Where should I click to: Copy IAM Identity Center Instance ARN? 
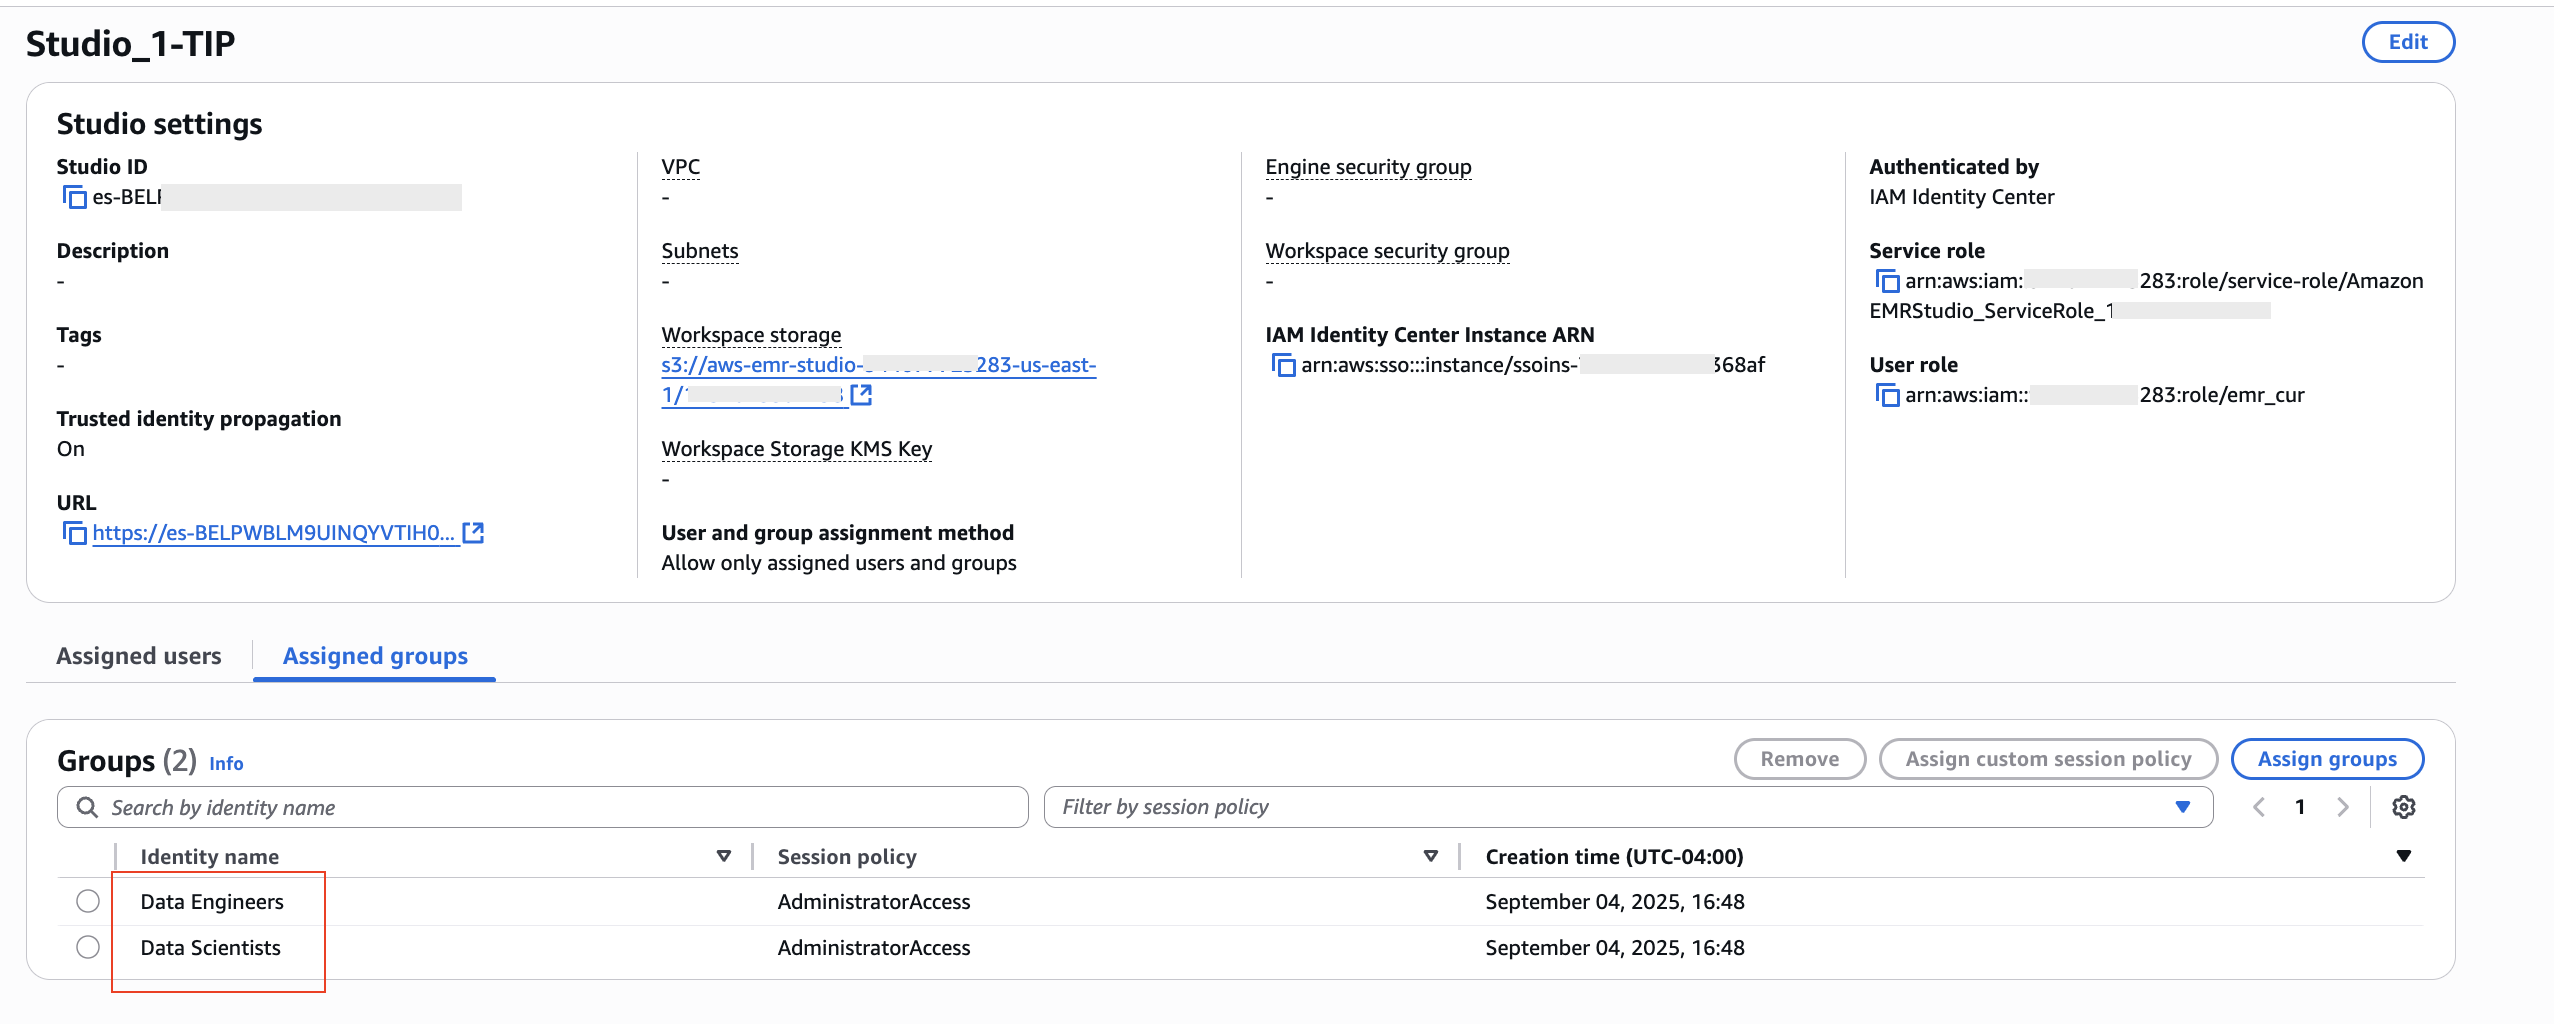pos(1283,365)
